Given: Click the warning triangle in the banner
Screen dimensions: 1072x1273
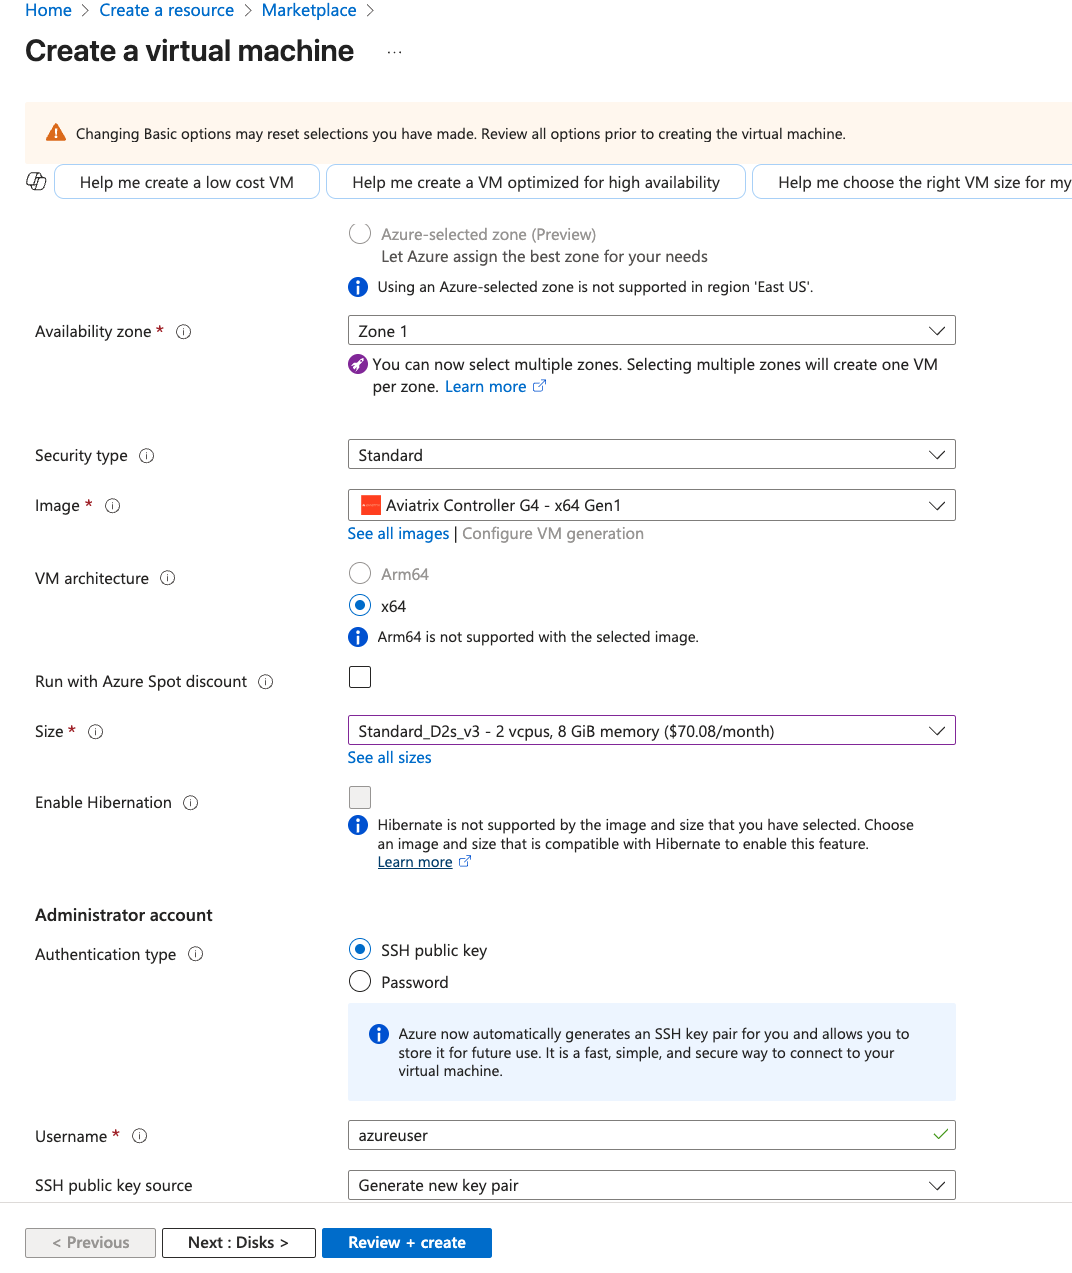Looking at the screenshot, I should click(x=57, y=132).
